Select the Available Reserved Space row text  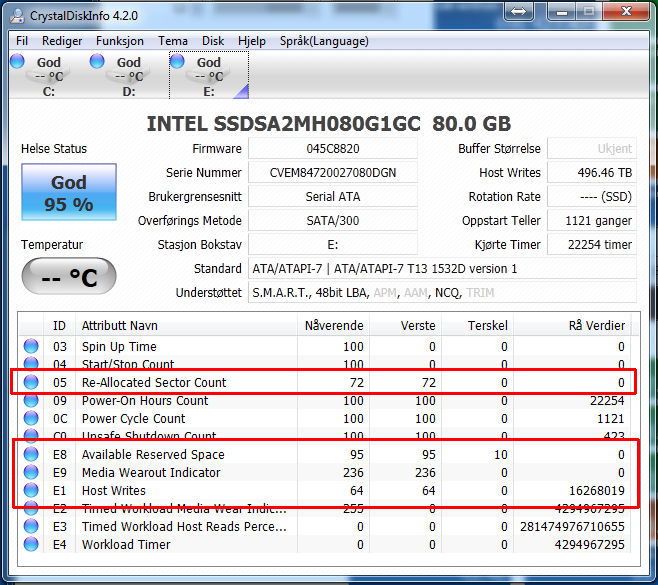[153, 454]
